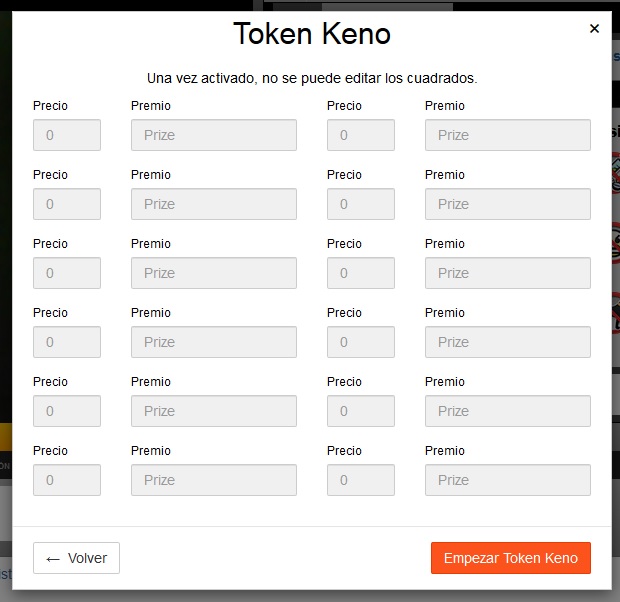The height and width of the screenshot is (602, 620).
Task: Focus third row left Premio field
Action: pyautogui.click(x=213, y=273)
